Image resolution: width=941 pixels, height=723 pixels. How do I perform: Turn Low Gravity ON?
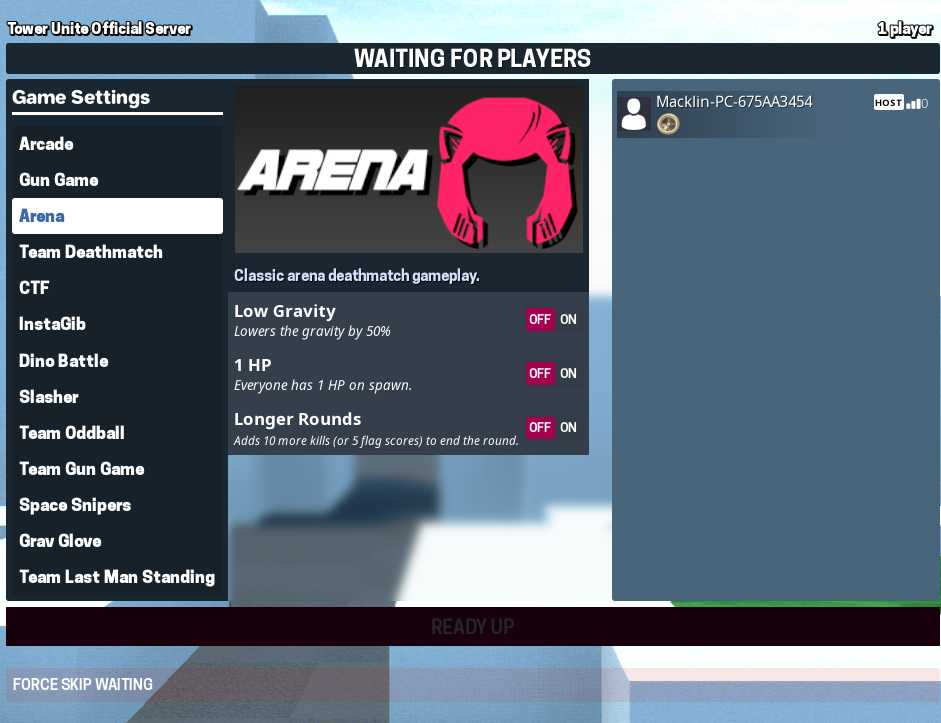pos(568,319)
